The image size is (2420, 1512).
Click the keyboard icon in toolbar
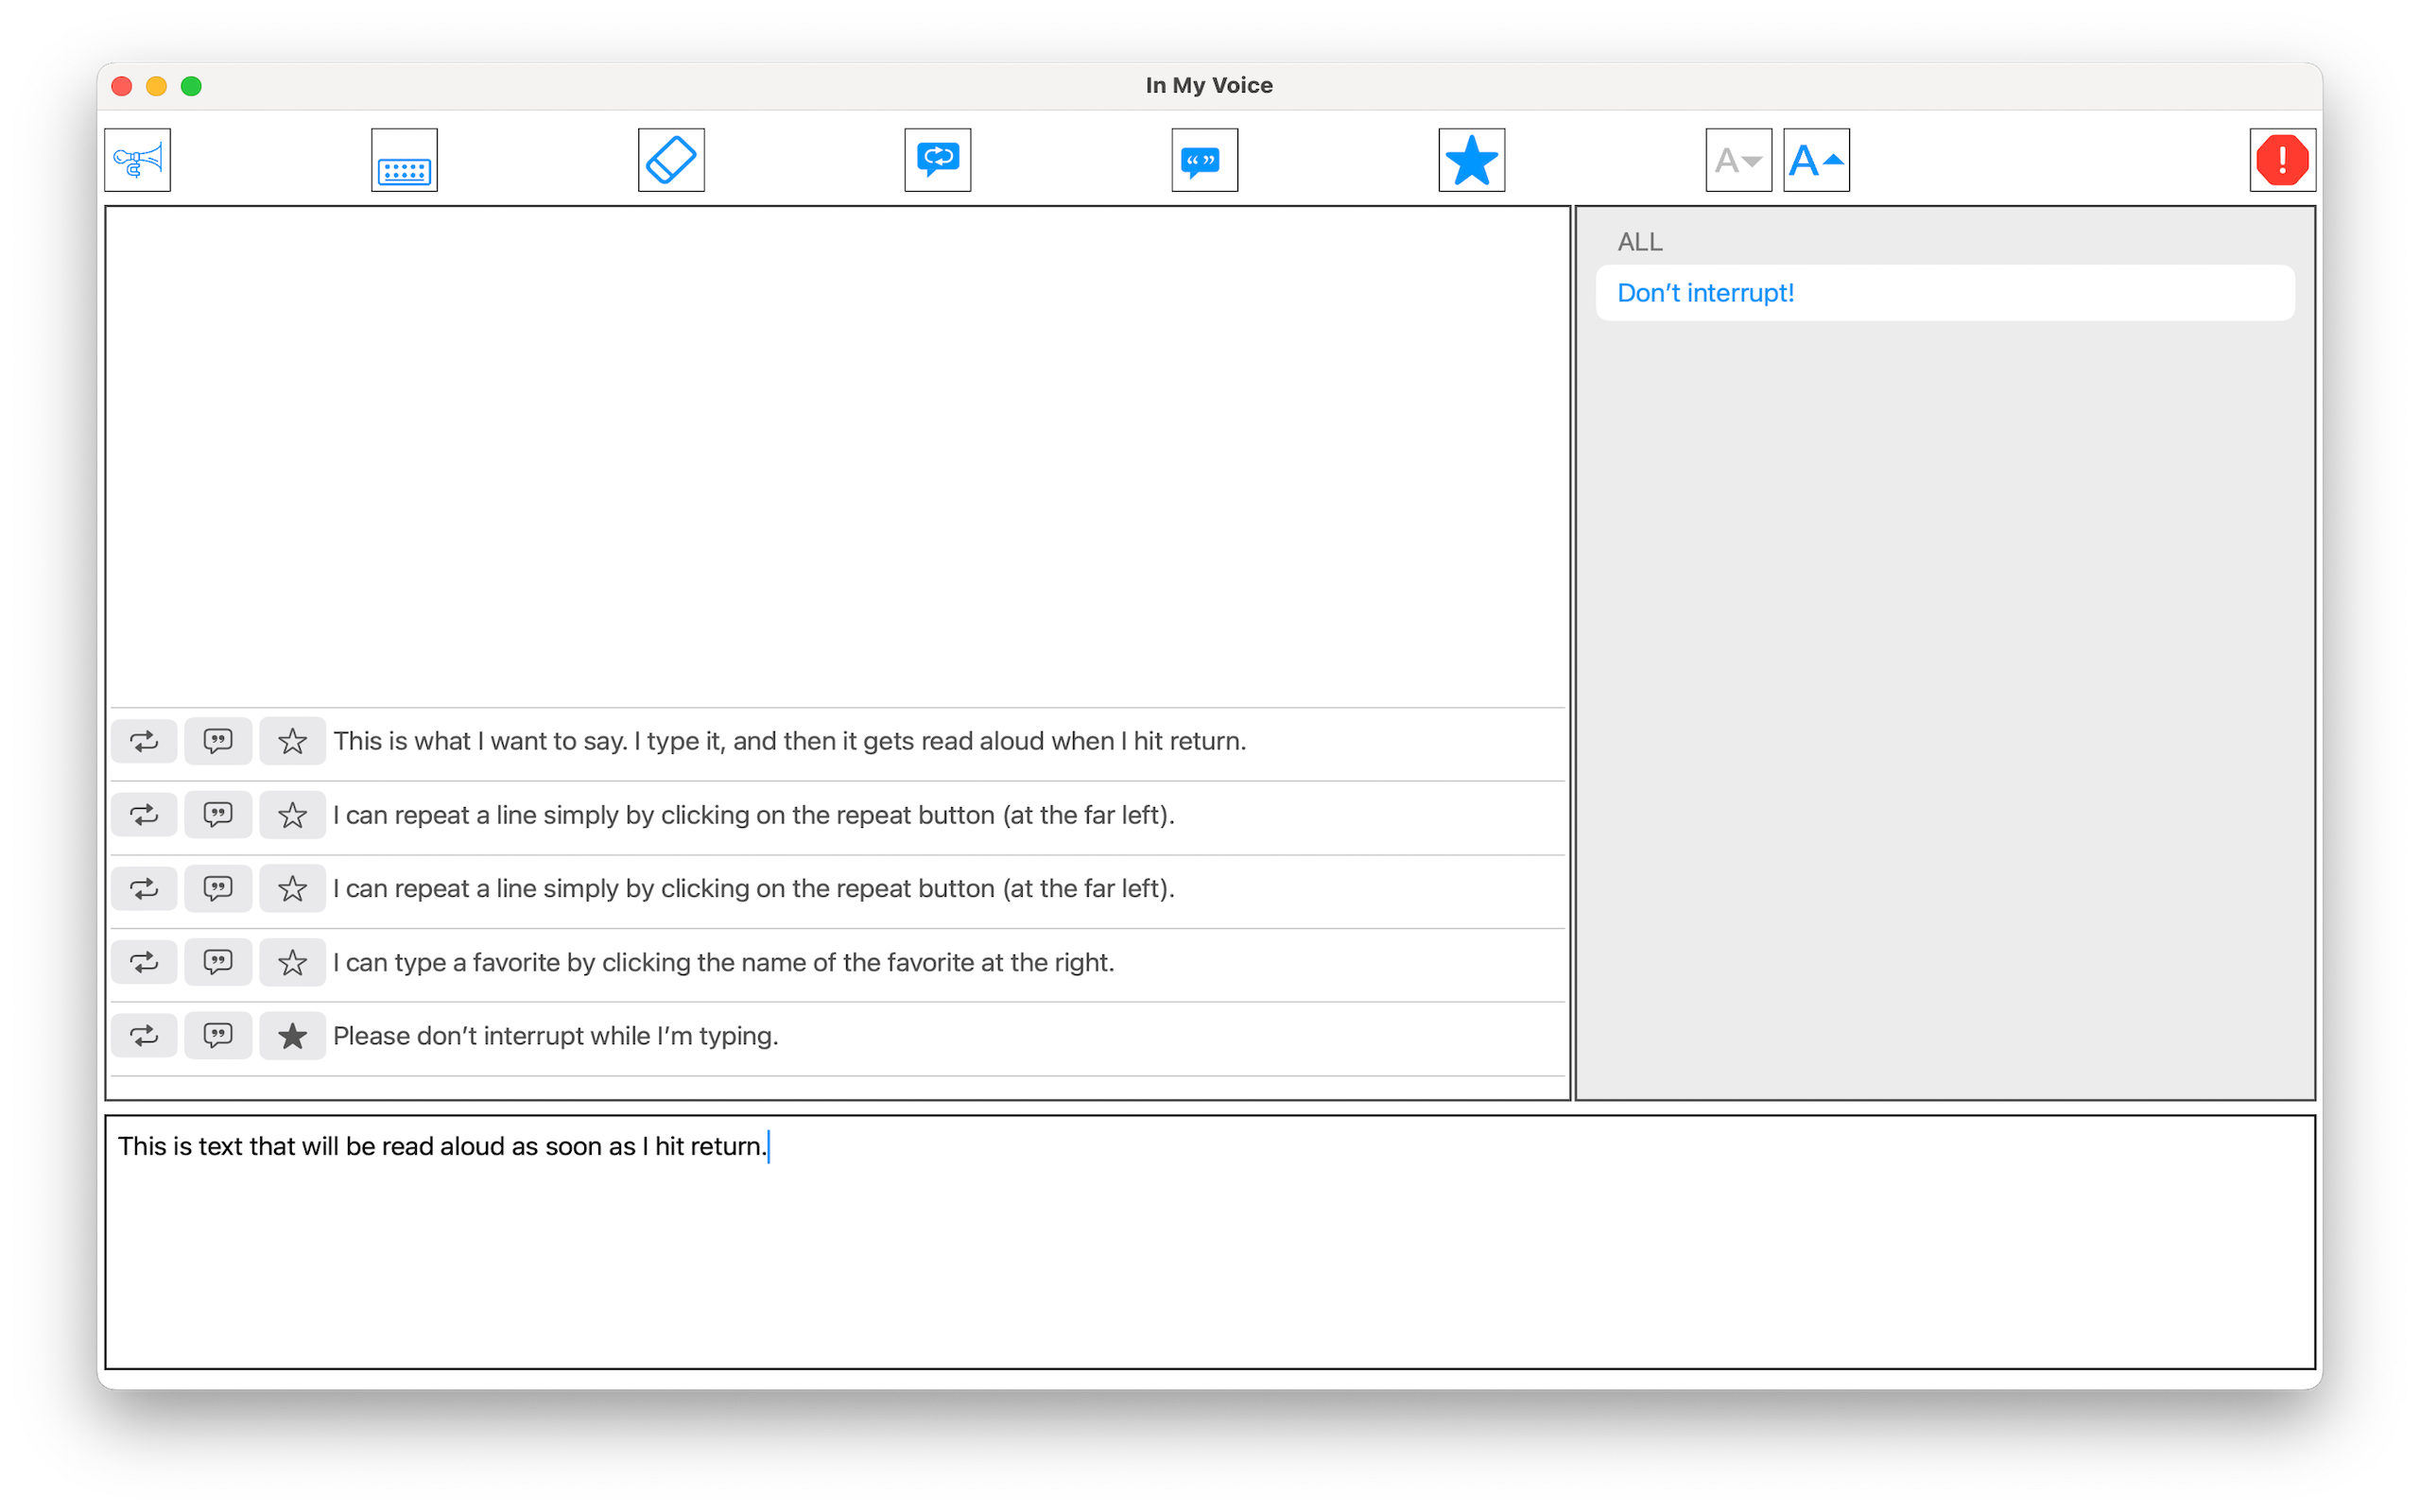click(x=404, y=160)
